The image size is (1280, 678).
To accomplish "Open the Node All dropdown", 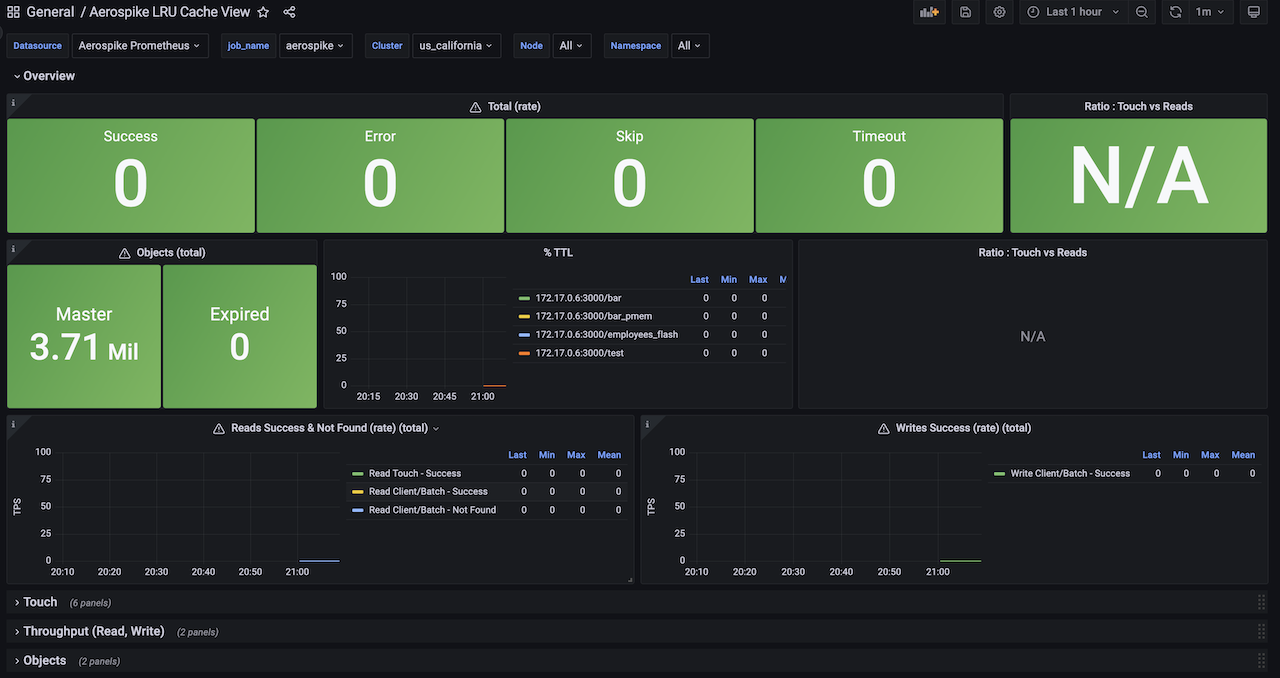I will 571,46.
